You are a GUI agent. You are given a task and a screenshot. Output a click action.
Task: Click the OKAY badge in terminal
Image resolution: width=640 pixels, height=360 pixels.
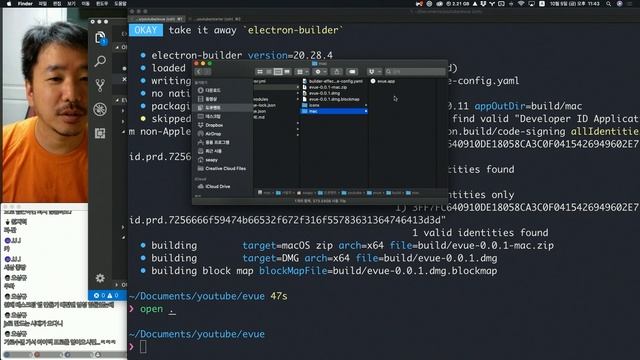[x=146, y=30]
